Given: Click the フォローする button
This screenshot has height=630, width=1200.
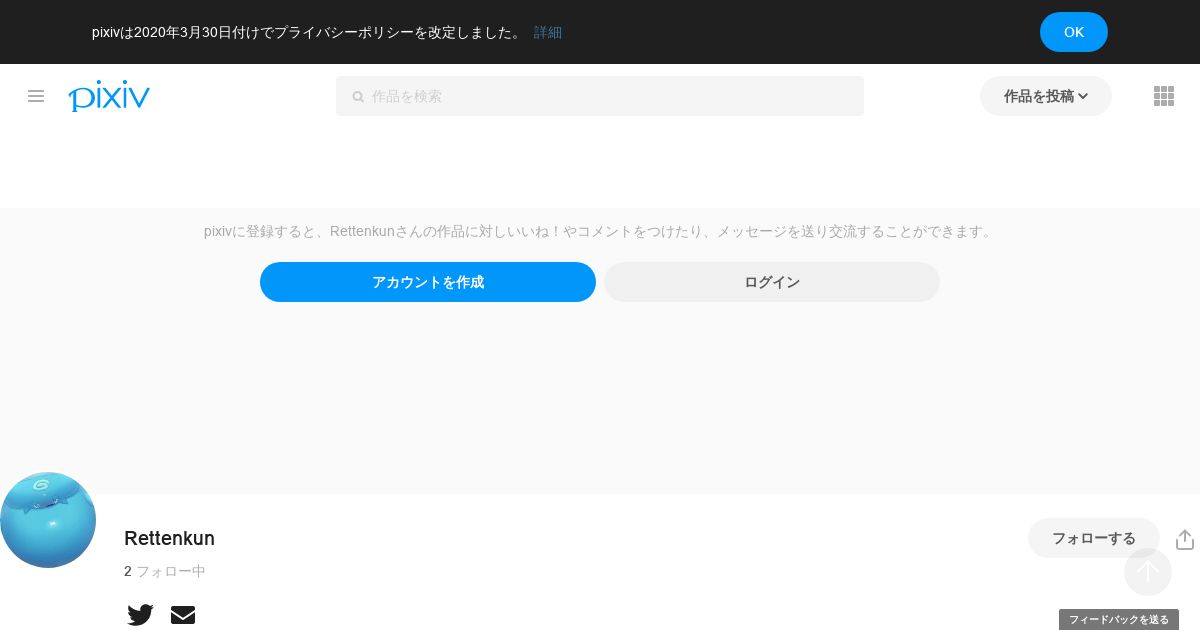Looking at the screenshot, I should coord(1094,538).
